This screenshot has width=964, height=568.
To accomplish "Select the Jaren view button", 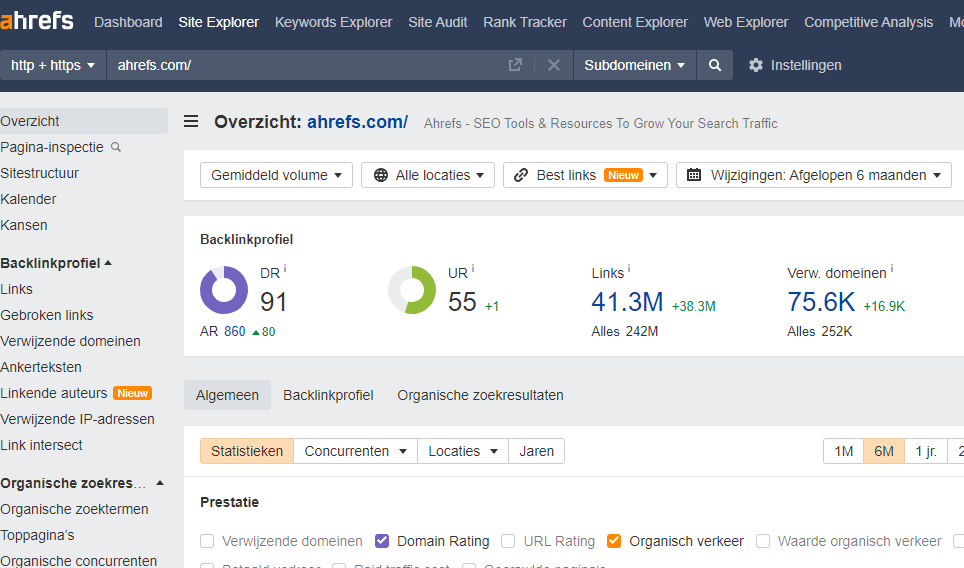I will pyautogui.click(x=537, y=451).
